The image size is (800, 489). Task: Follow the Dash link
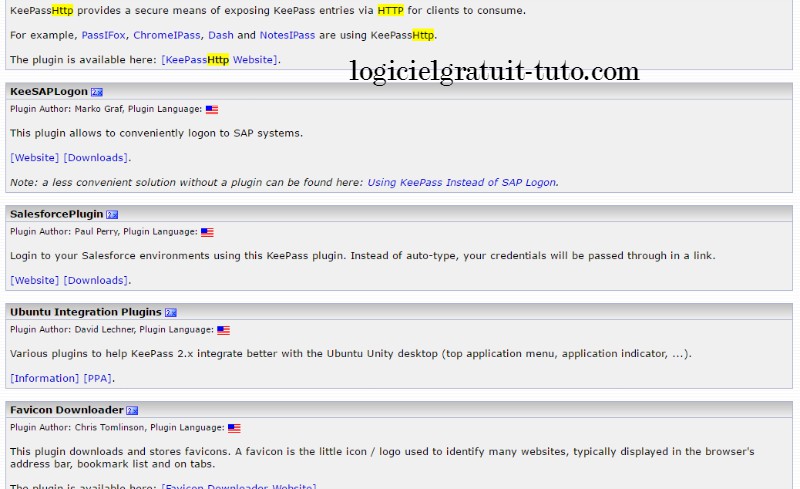[221, 35]
